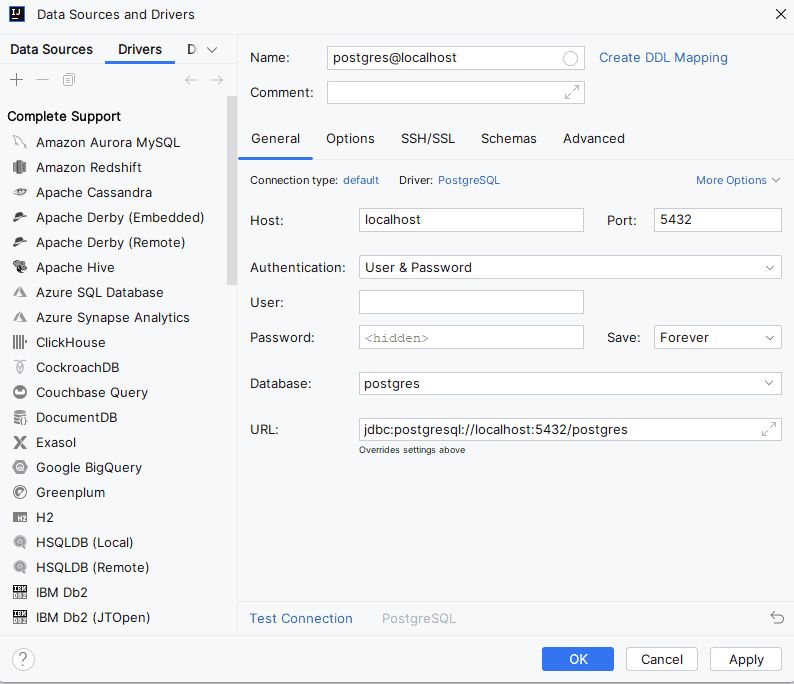Screen dimensions: 794x684
Task: Focus the User input field
Action: 471,302
